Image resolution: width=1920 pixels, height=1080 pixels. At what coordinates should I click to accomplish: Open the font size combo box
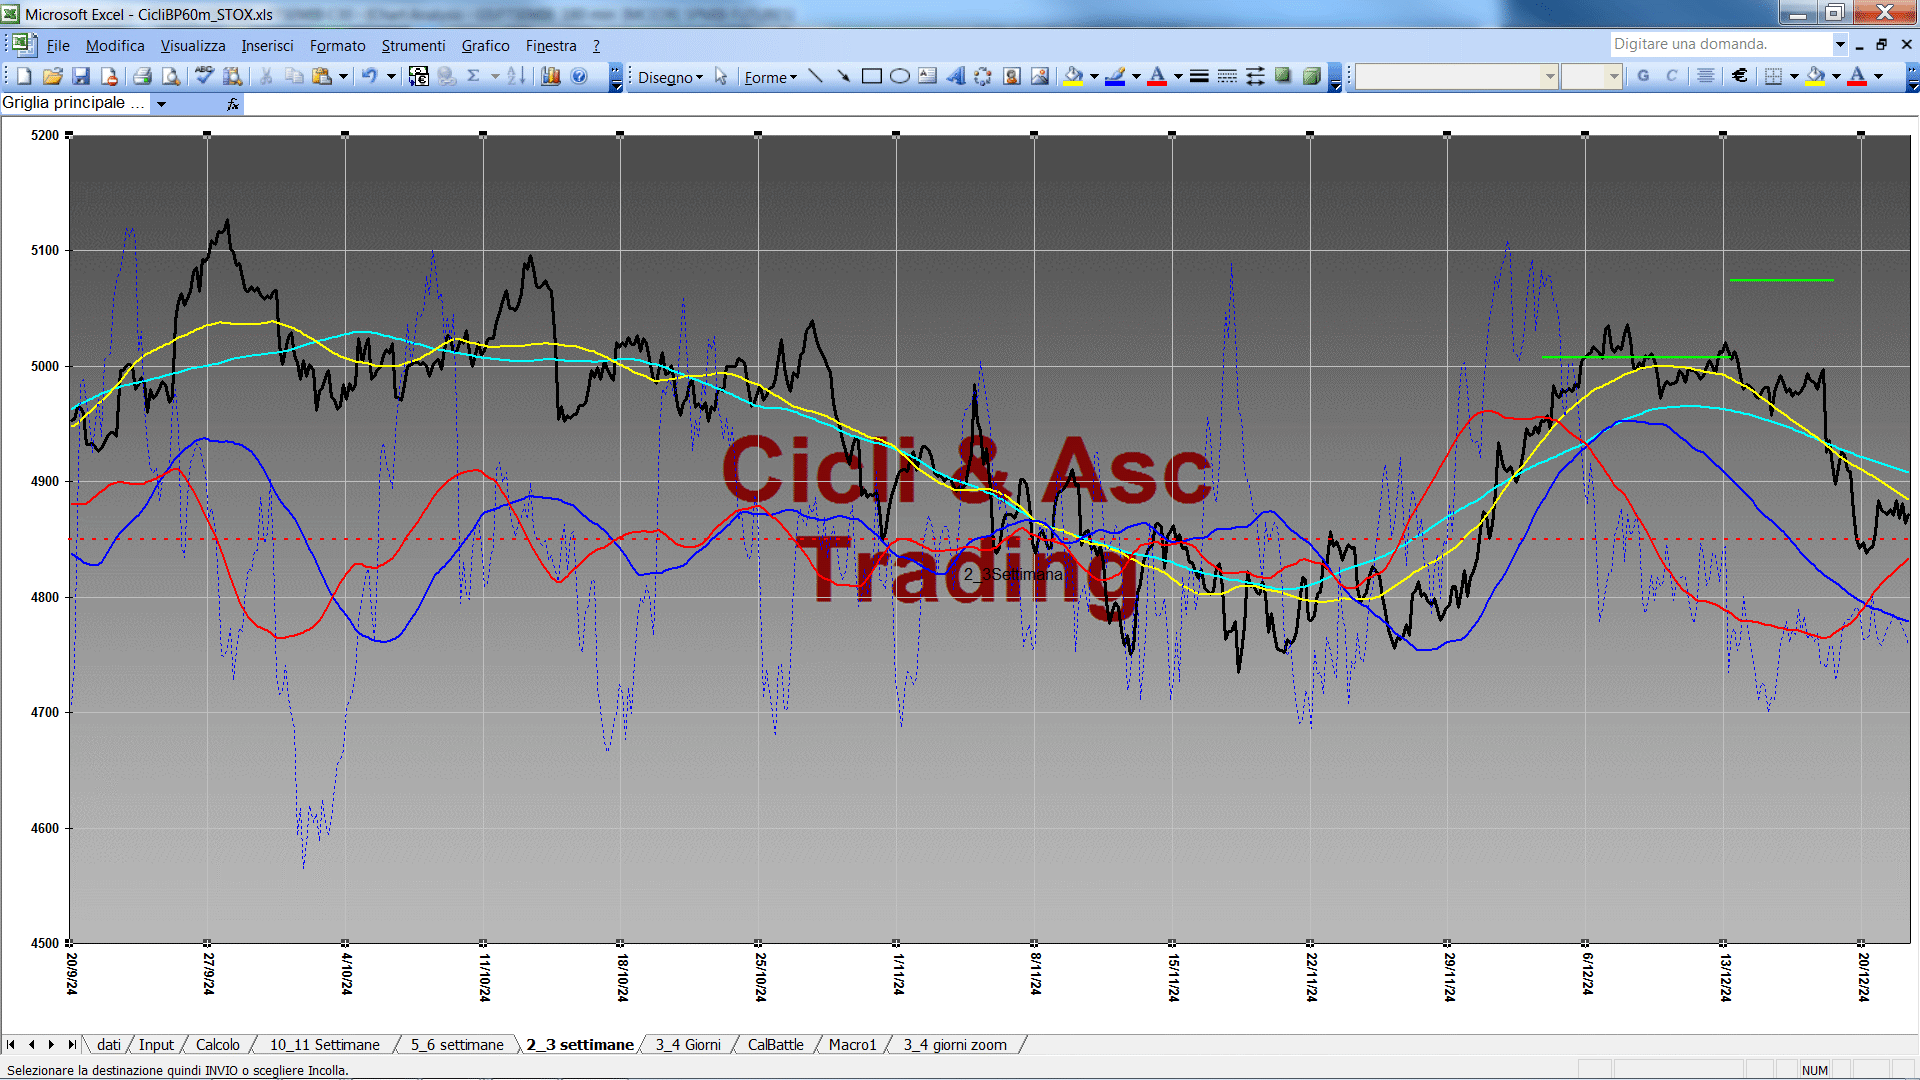point(1591,76)
